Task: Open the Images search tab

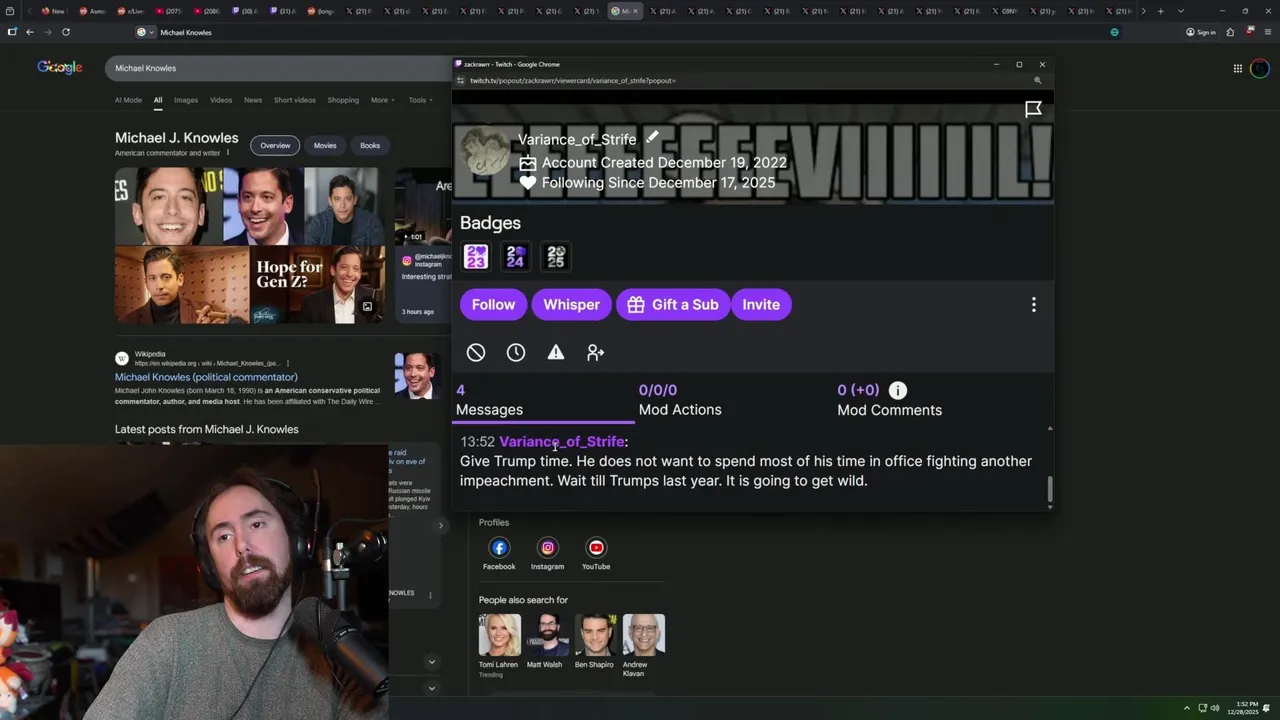Action: click(x=186, y=100)
